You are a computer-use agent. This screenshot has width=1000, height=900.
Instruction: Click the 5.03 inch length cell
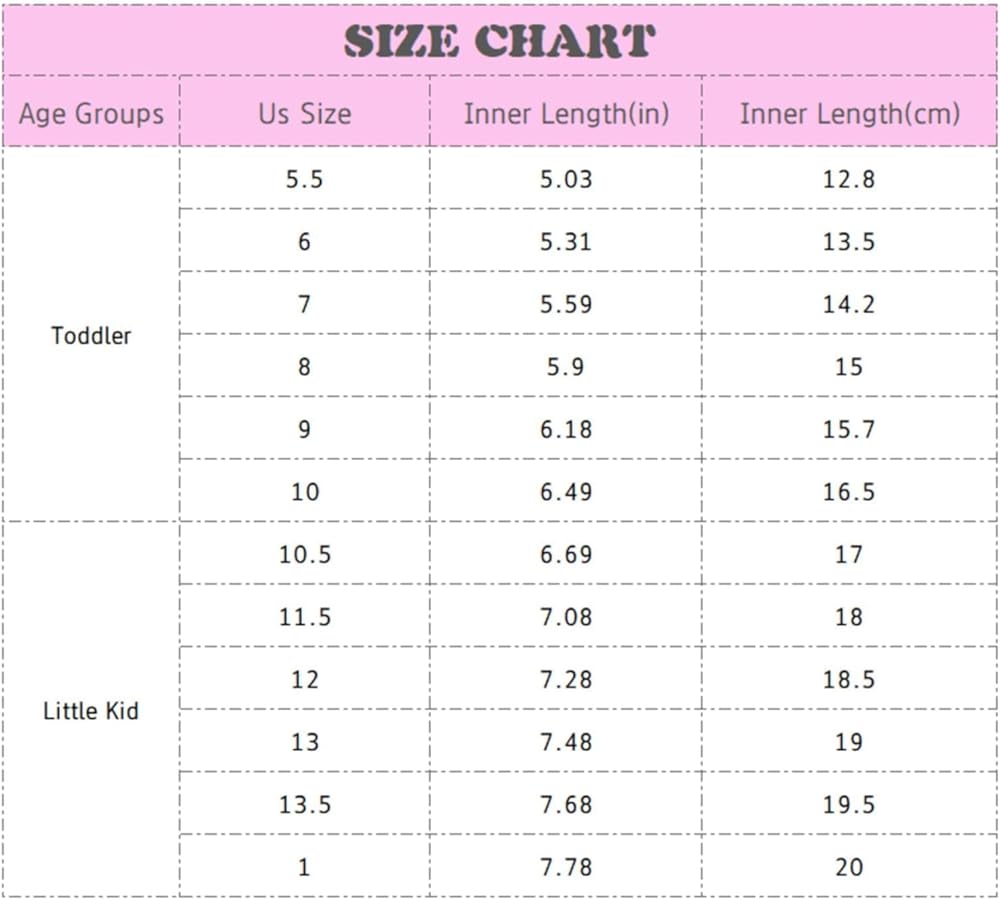[x=566, y=180]
